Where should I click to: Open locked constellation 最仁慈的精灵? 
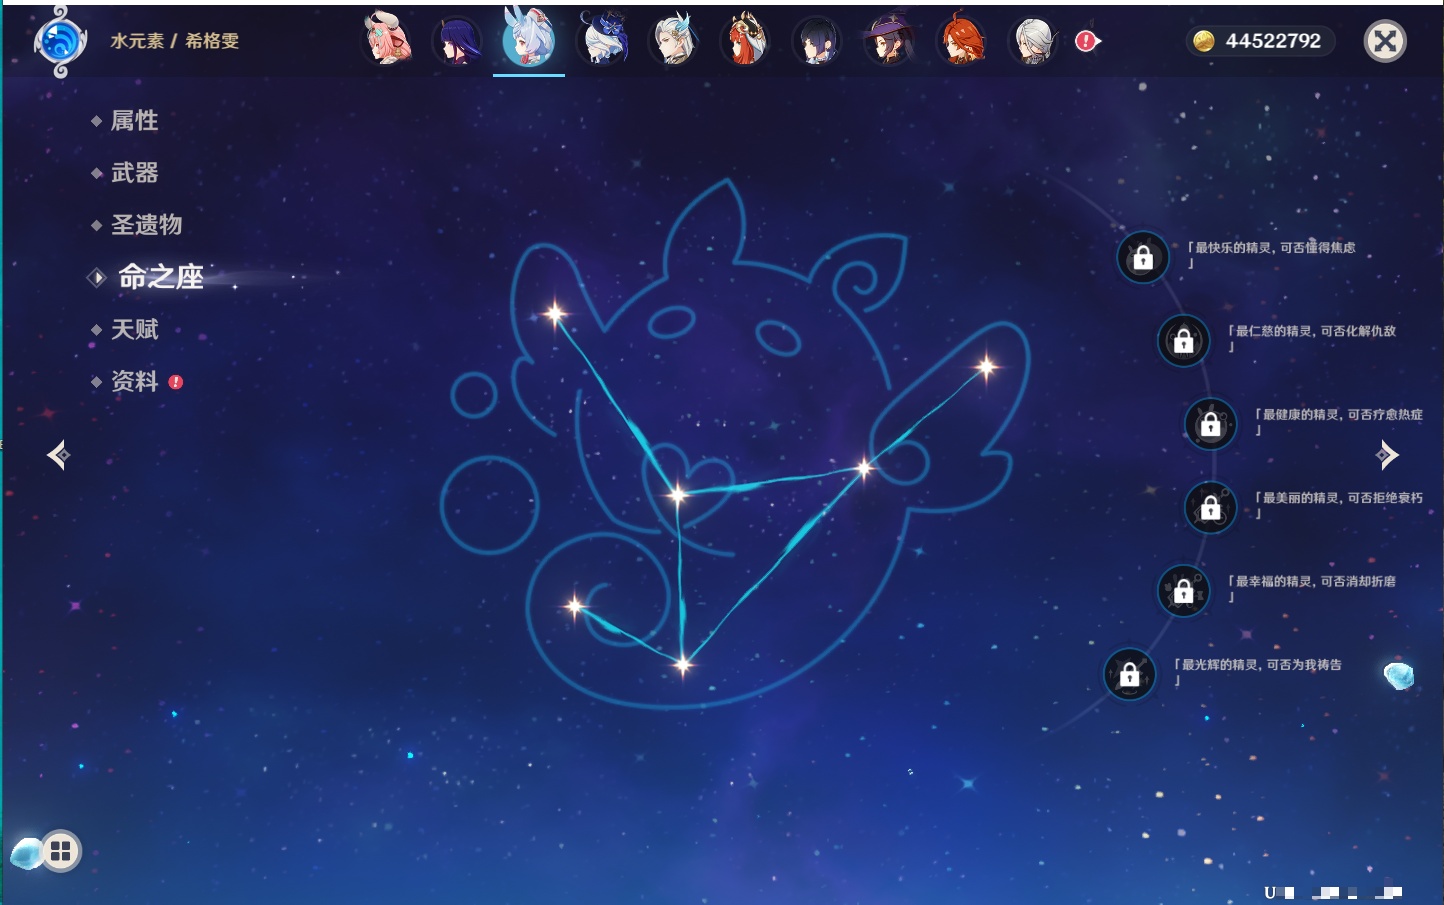click(1184, 341)
